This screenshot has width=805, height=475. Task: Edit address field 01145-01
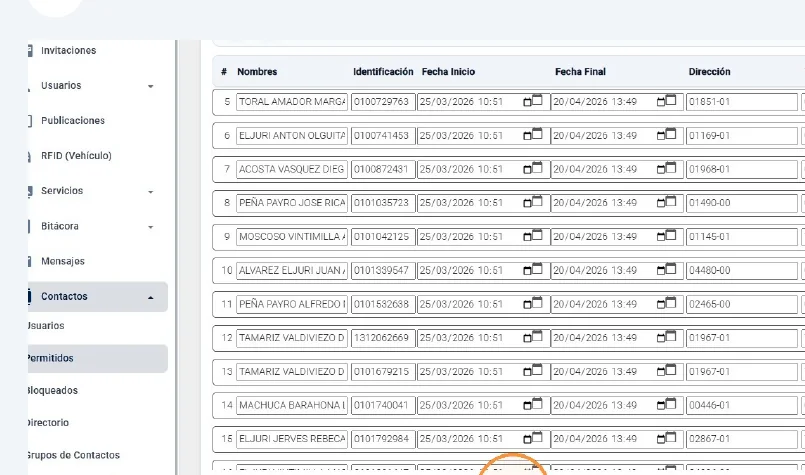point(742,237)
